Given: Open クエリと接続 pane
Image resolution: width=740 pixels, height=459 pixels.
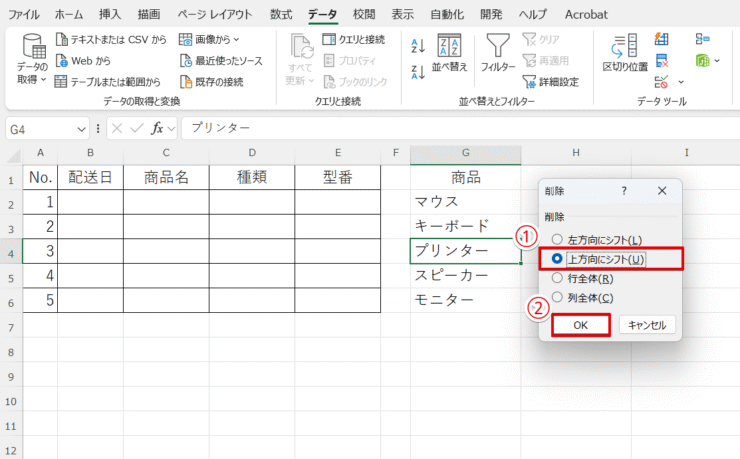Looking at the screenshot, I should click(353, 39).
